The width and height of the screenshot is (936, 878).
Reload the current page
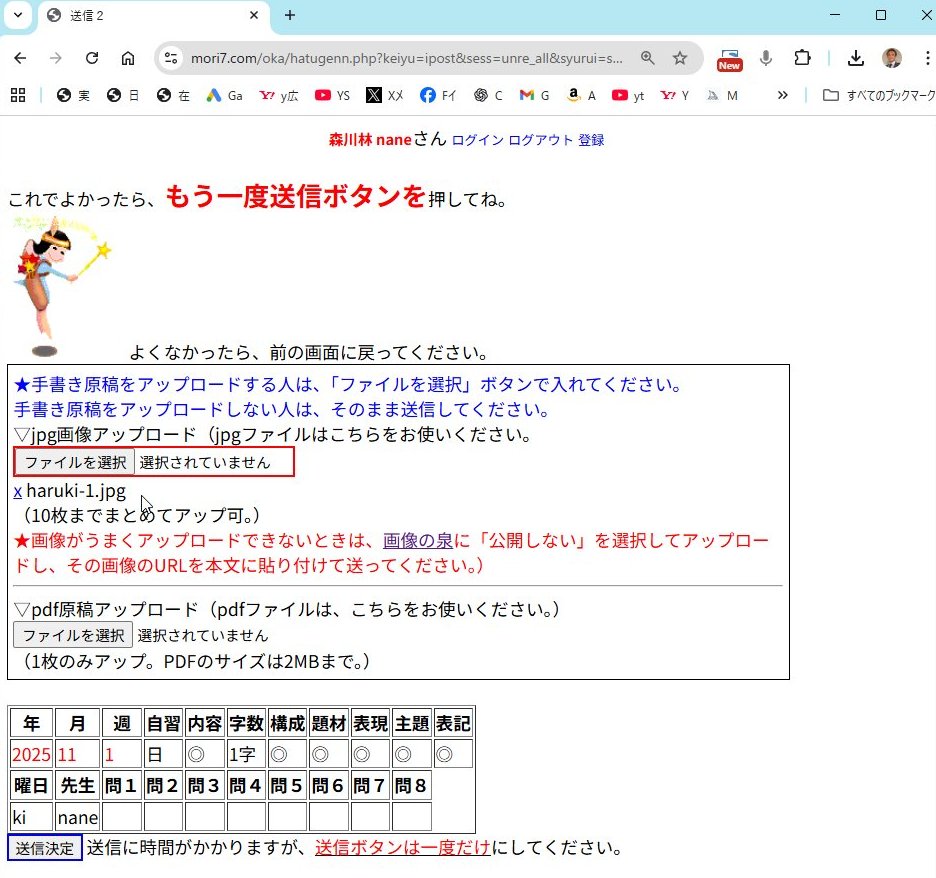(x=92, y=58)
